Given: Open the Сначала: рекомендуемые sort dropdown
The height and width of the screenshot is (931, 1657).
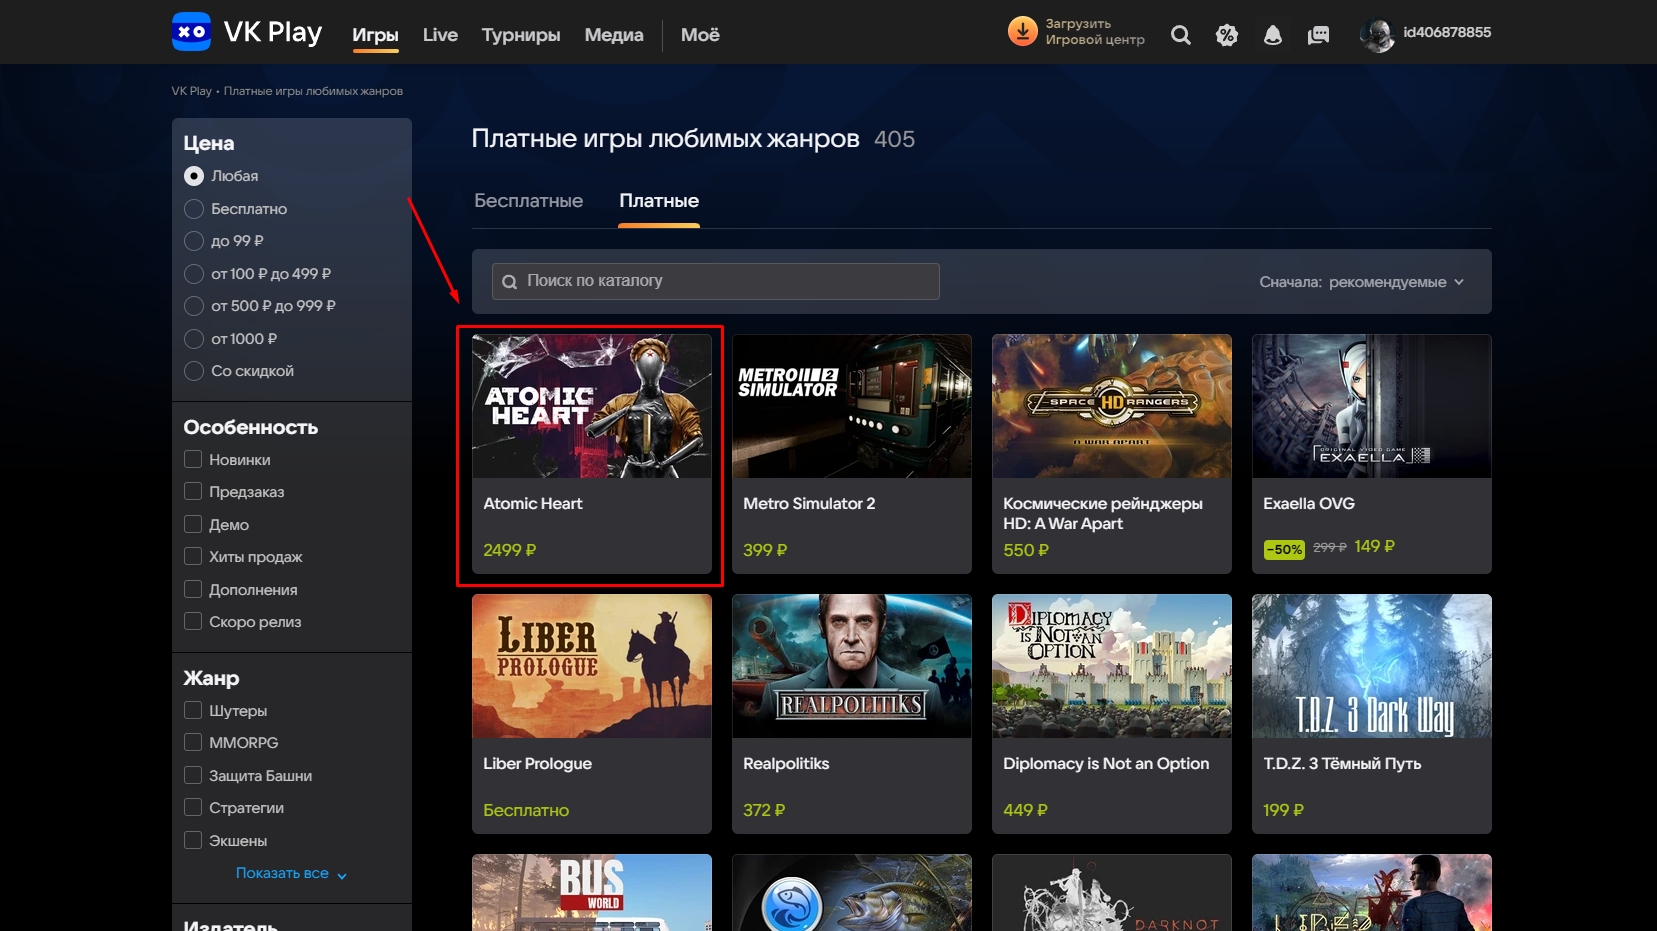Looking at the screenshot, I should [x=1361, y=282].
